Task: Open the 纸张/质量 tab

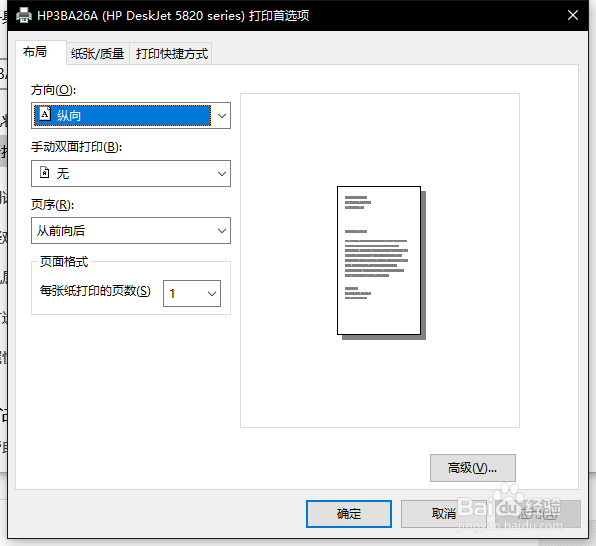Action: (98, 54)
